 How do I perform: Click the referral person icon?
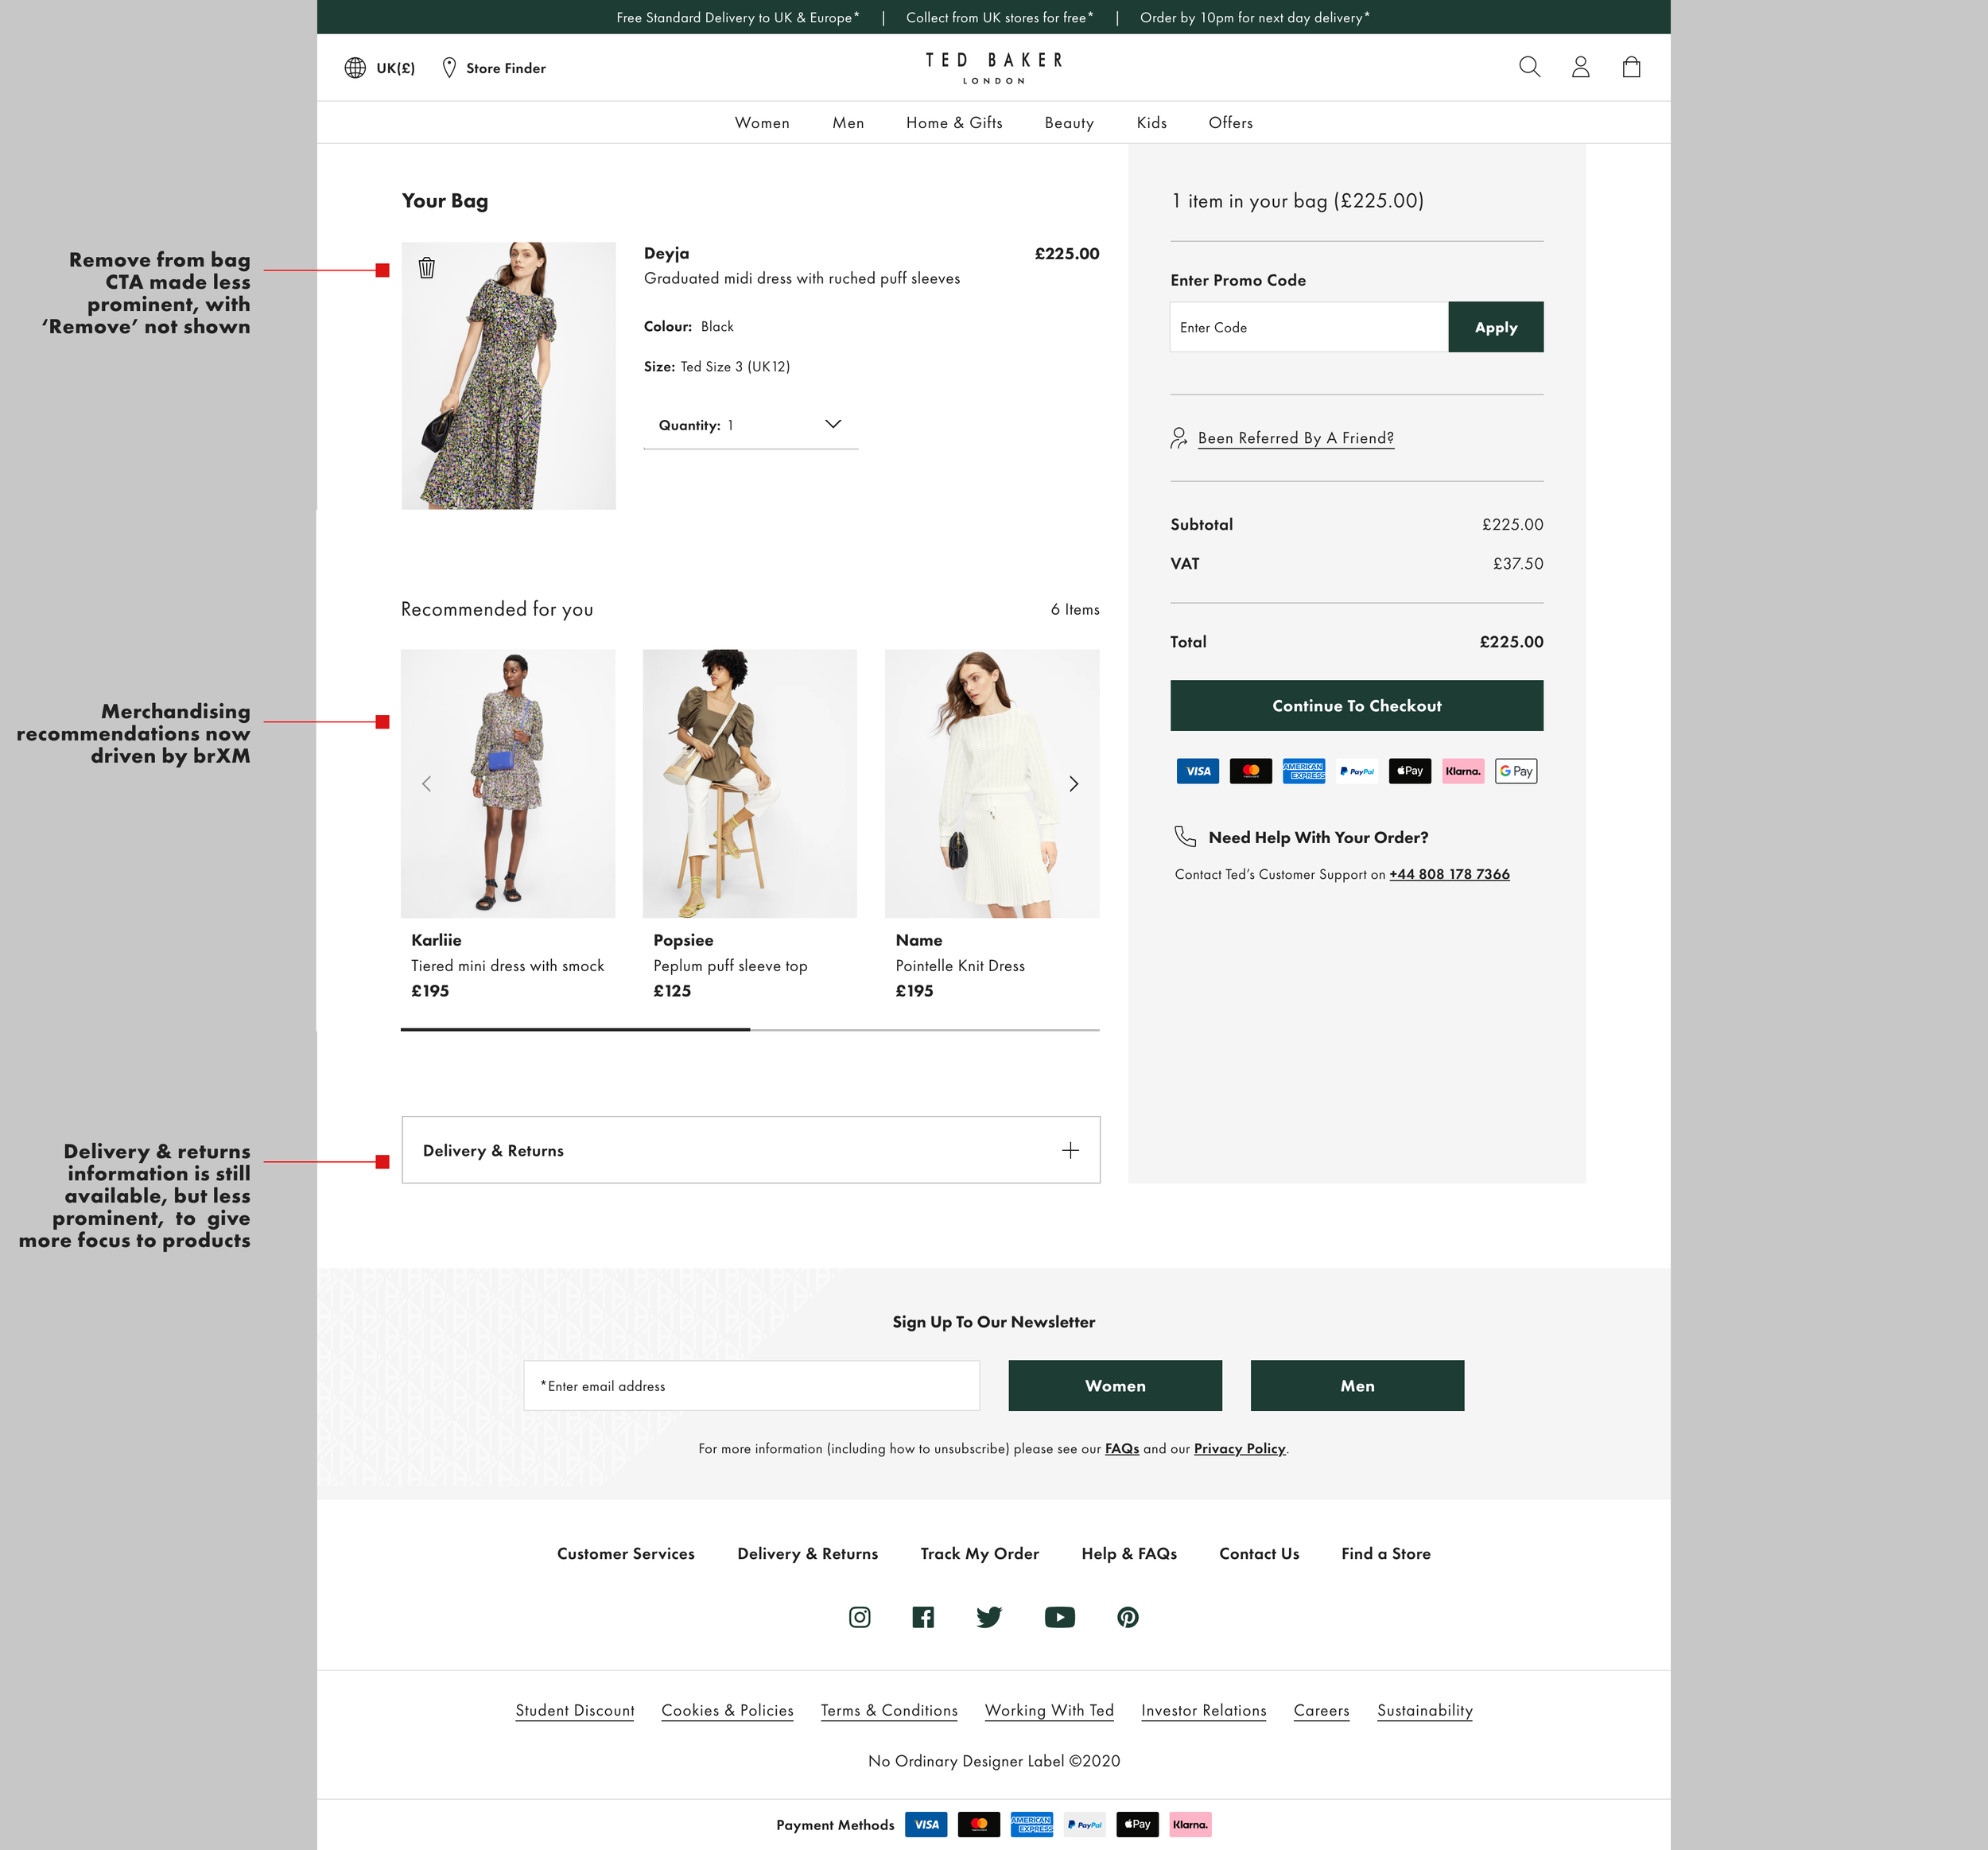pos(1179,438)
